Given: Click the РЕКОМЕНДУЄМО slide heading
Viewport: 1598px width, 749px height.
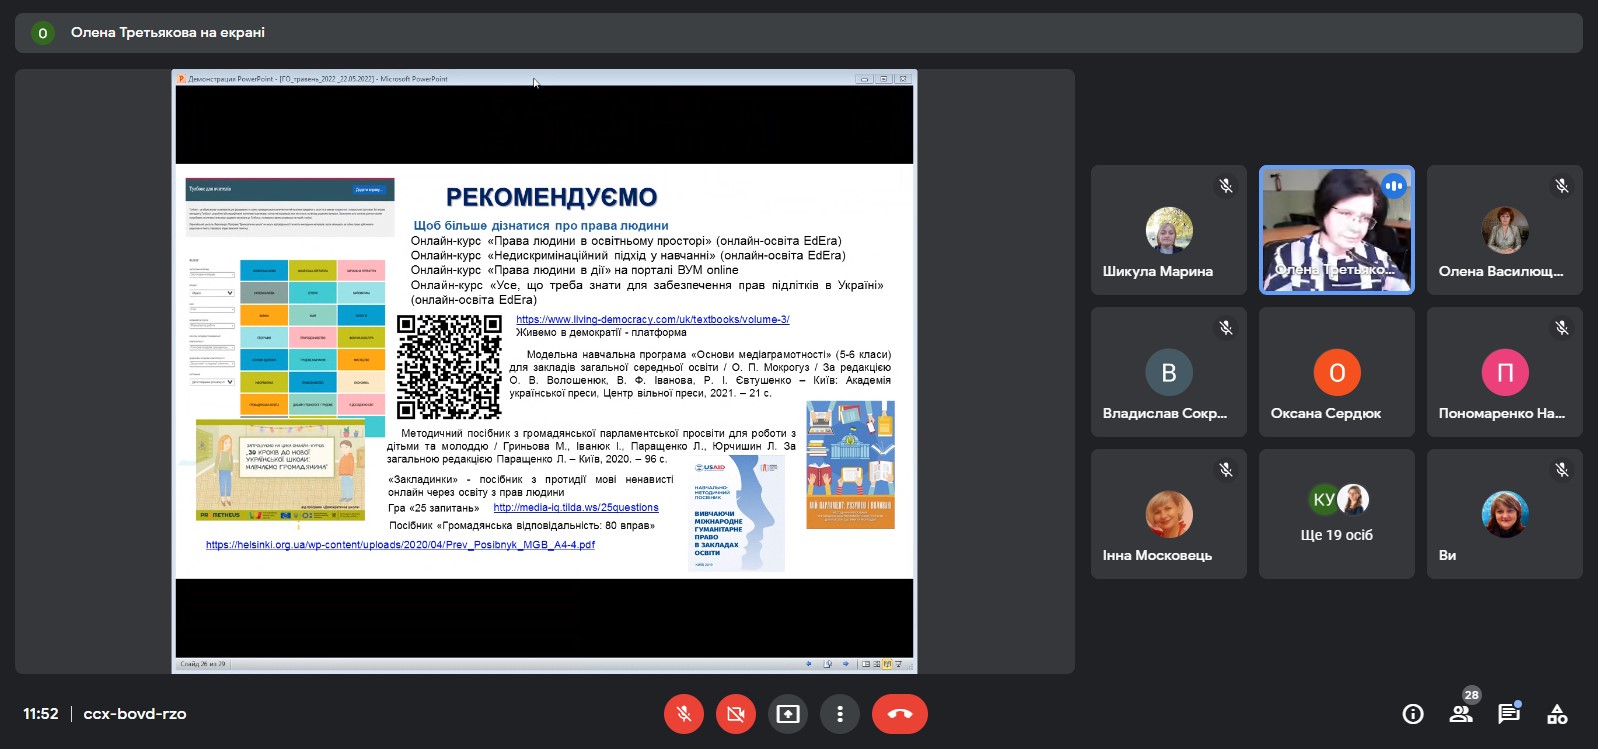Looking at the screenshot, I should (551, 197).
